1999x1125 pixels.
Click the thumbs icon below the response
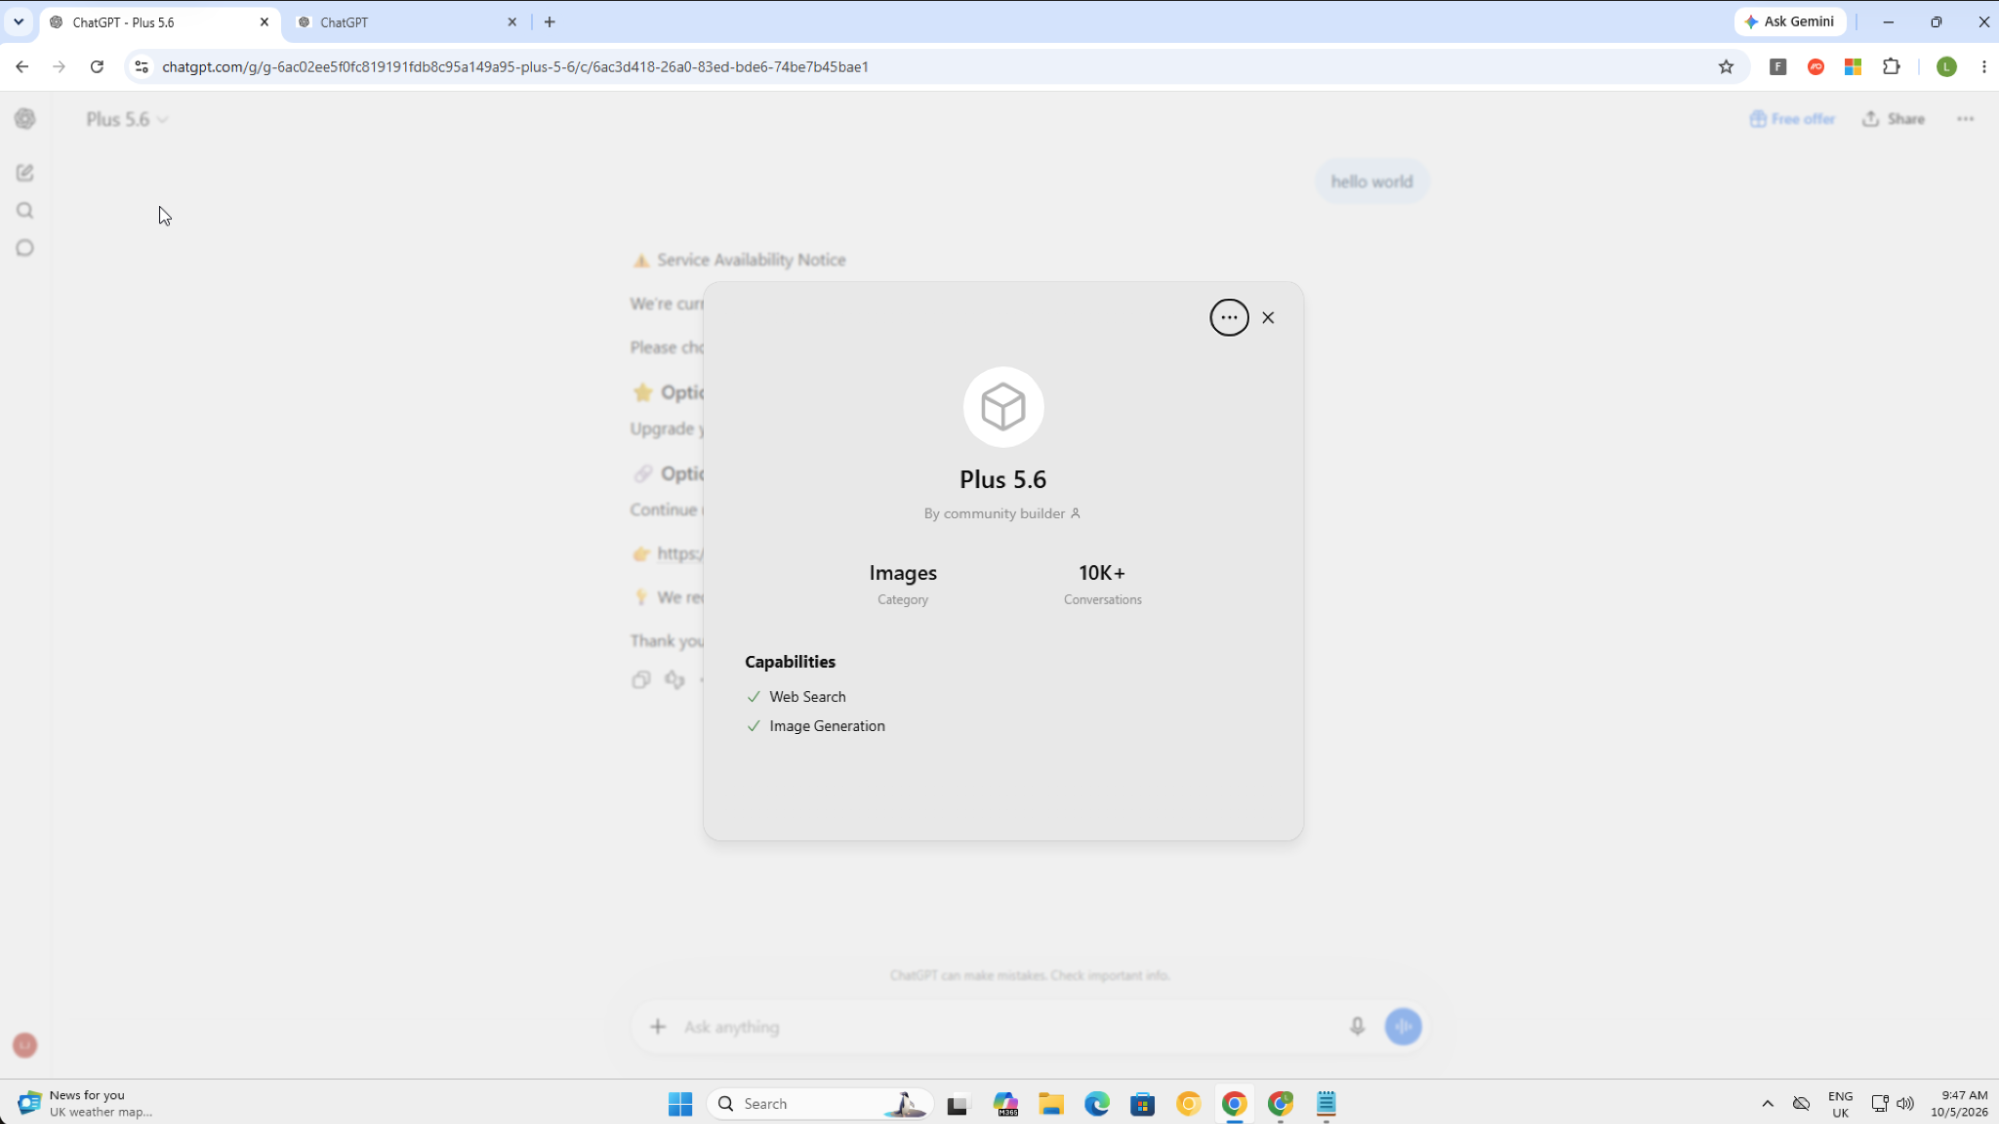[675, 680]
